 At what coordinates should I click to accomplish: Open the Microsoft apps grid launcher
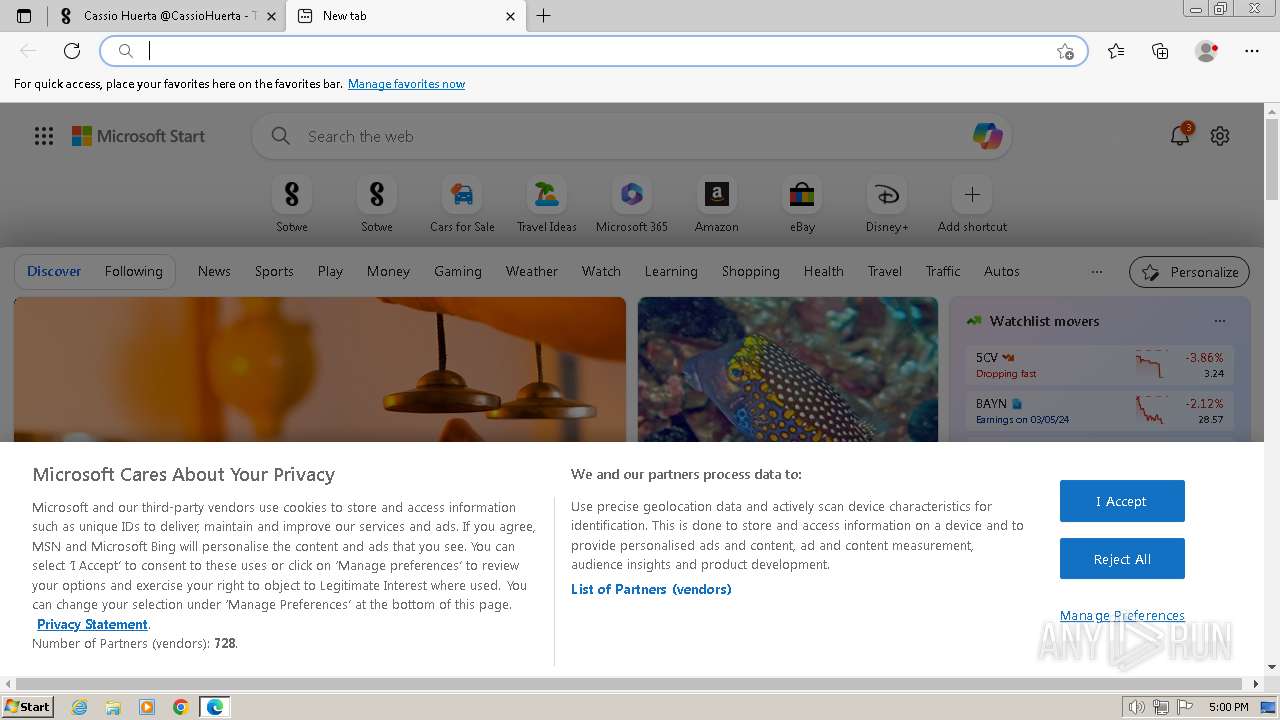tap(44, 136)
